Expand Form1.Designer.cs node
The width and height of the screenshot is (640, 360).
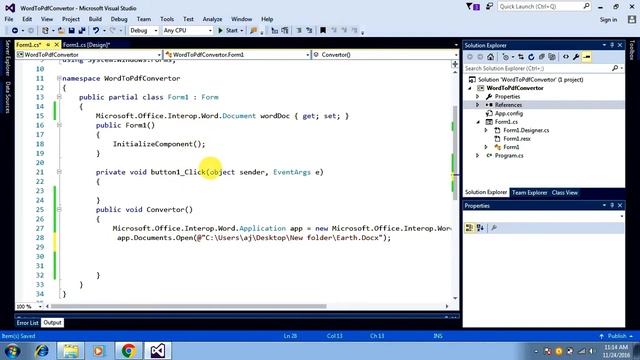pyautogui.click(x=486, y=130)
